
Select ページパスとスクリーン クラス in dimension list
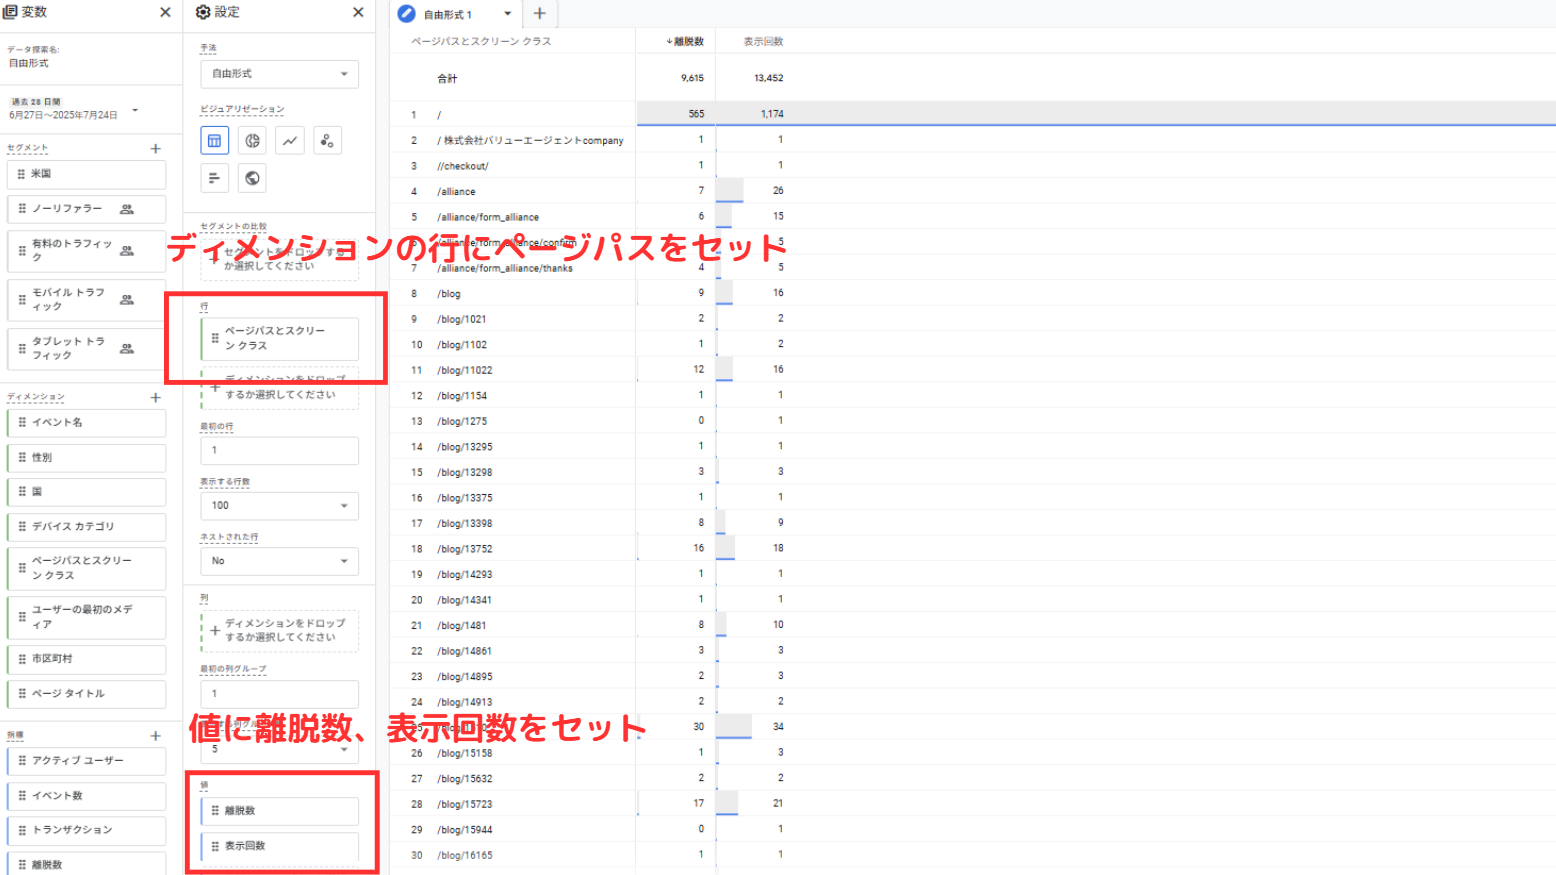[87, 568]
